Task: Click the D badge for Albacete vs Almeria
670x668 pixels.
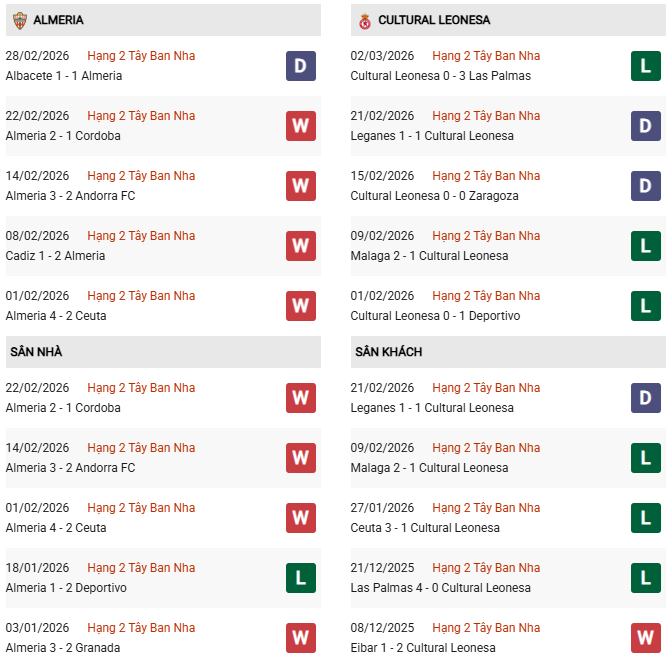Action: (301, 66)
